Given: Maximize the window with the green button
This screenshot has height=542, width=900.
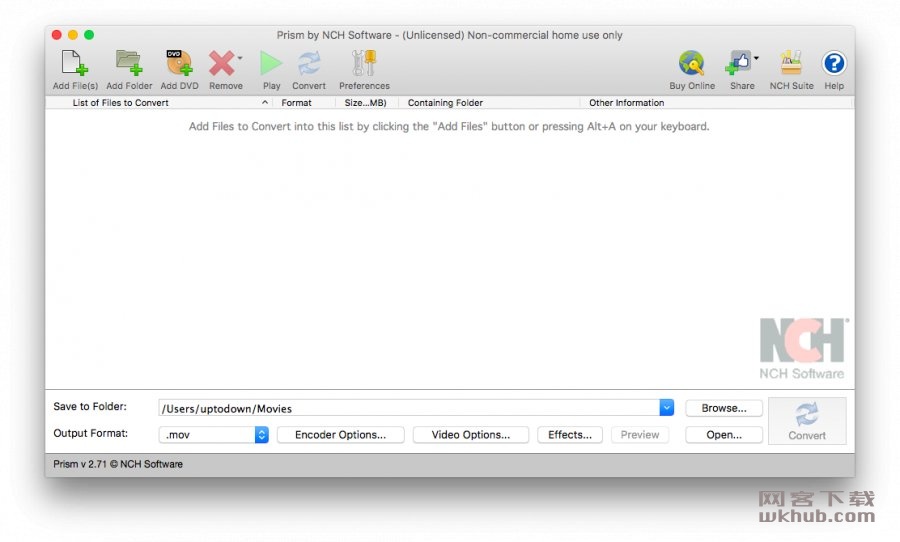Looking at the screenshot, I should point(89,35).
